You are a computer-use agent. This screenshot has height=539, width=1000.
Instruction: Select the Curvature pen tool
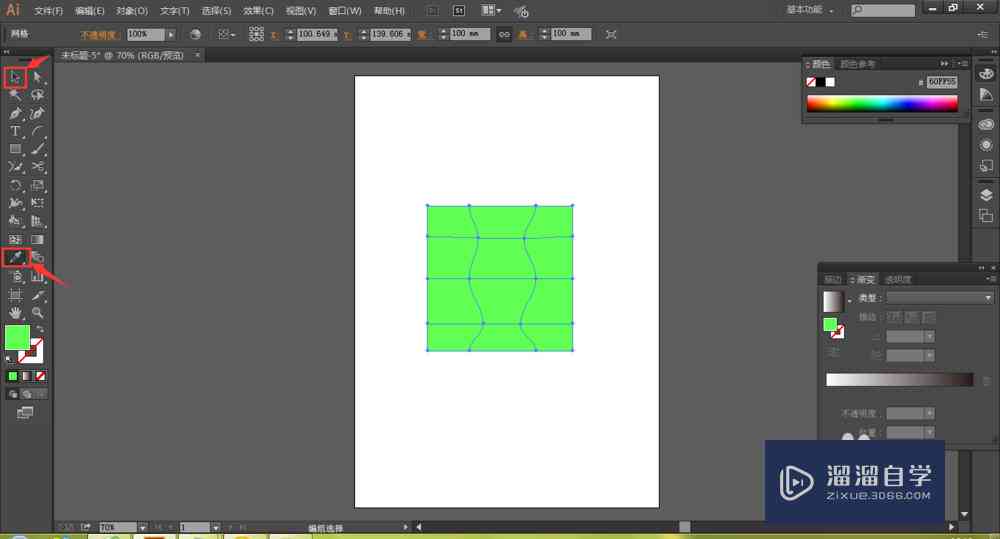tap(37, 114)
